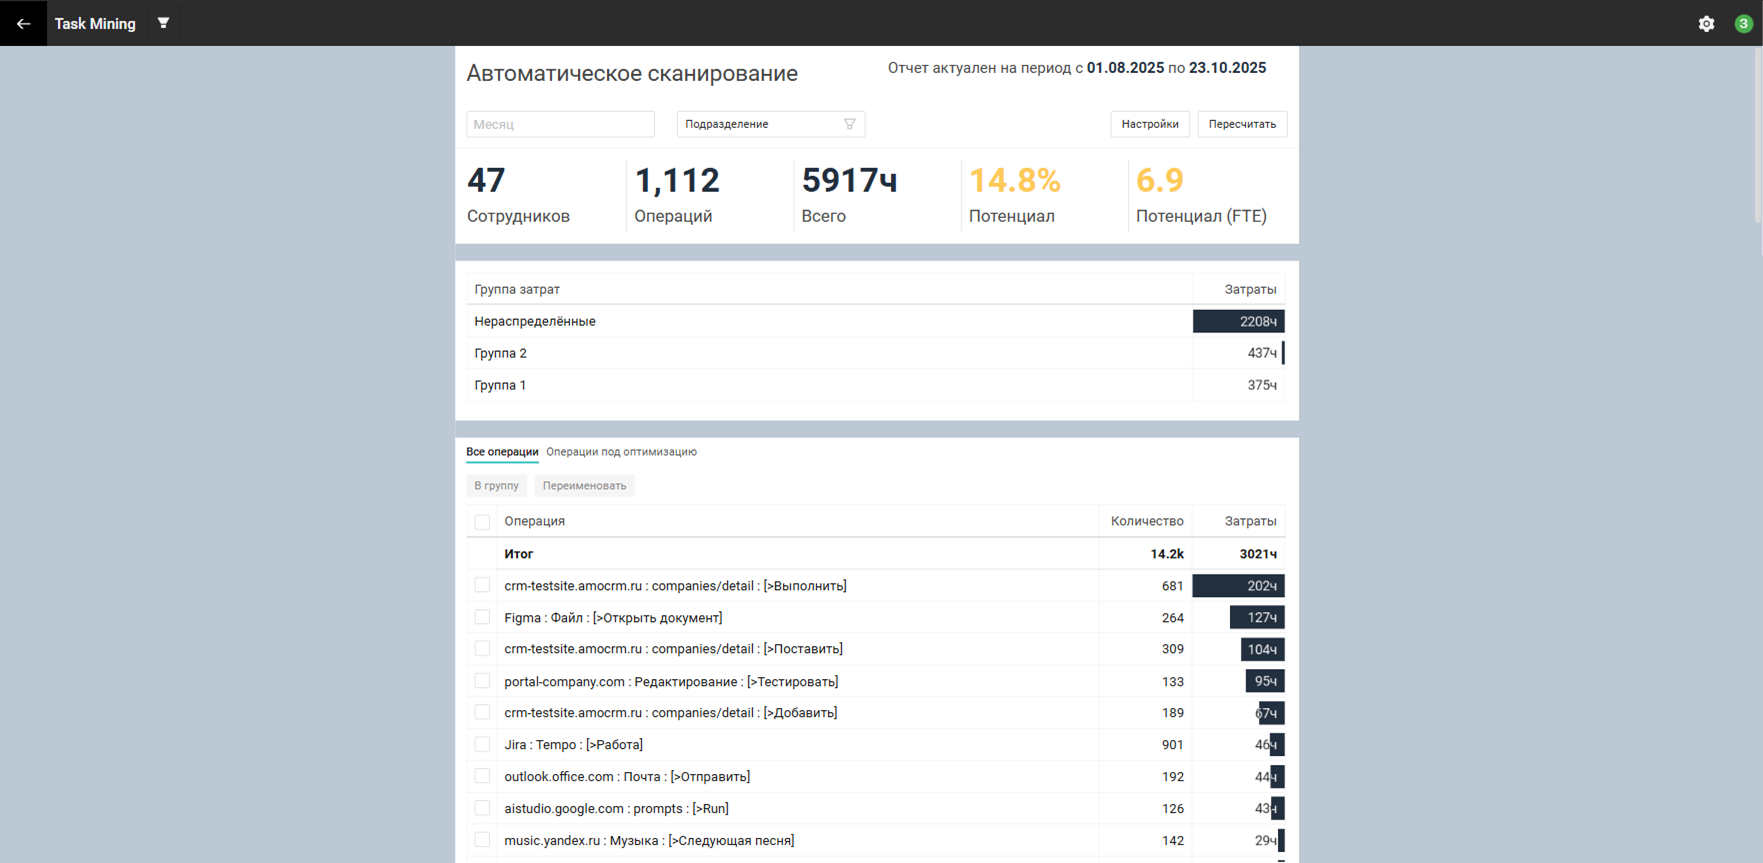
Task: Click the 14.2k total count value
Action: click(1167, 554)
